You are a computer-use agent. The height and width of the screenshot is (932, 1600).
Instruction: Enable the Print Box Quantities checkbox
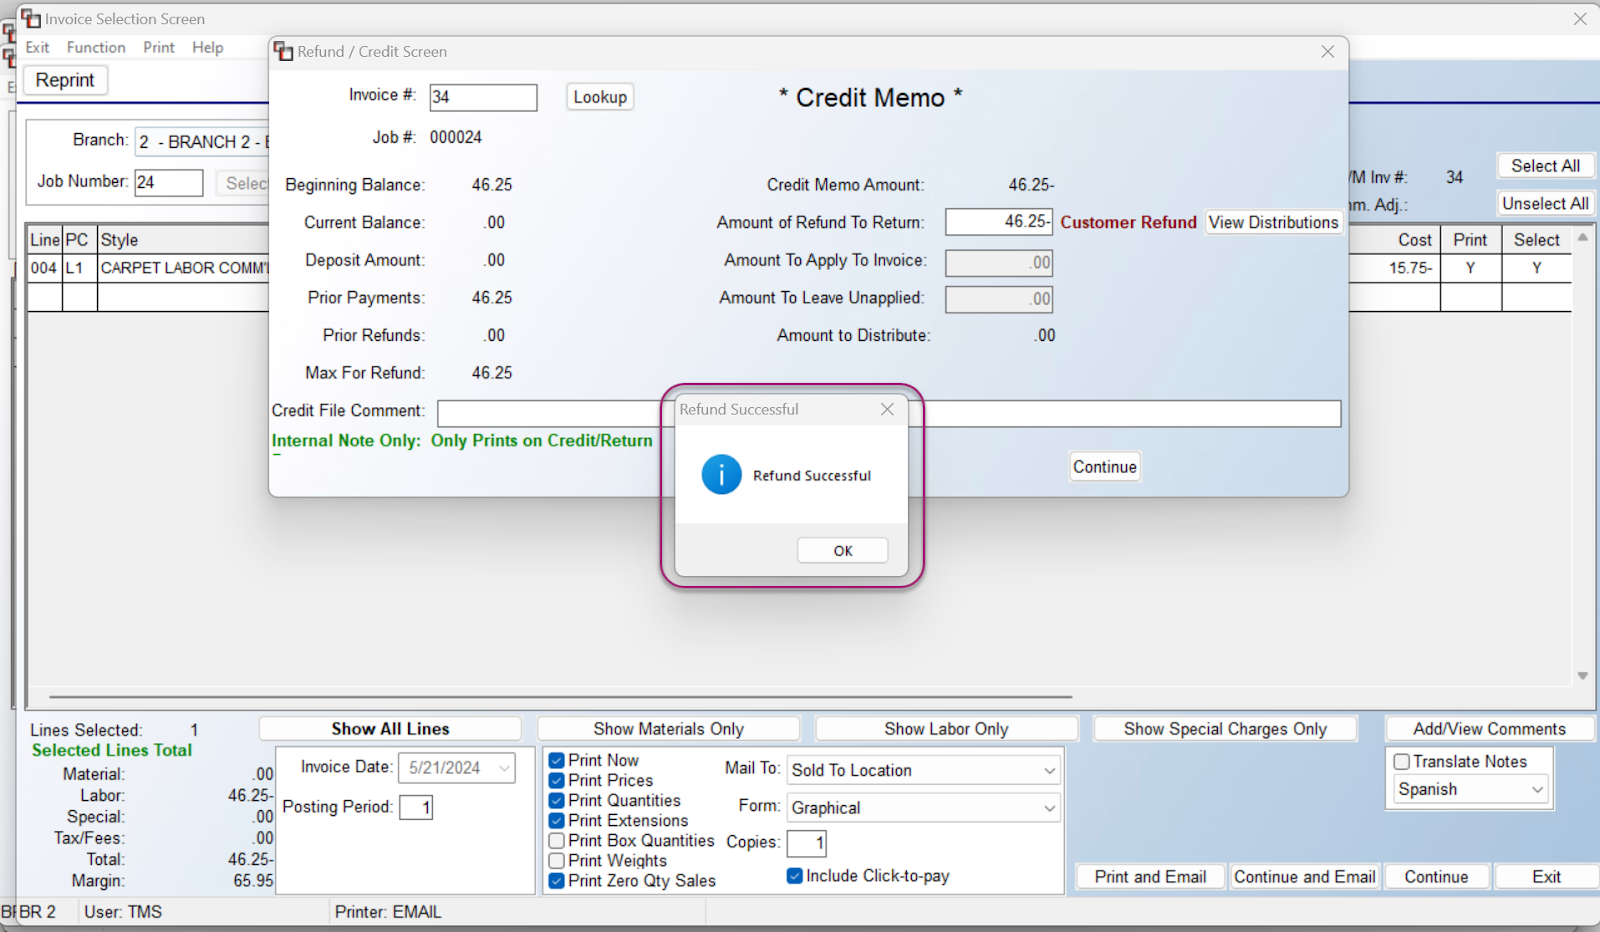click(x=557, y=840)
